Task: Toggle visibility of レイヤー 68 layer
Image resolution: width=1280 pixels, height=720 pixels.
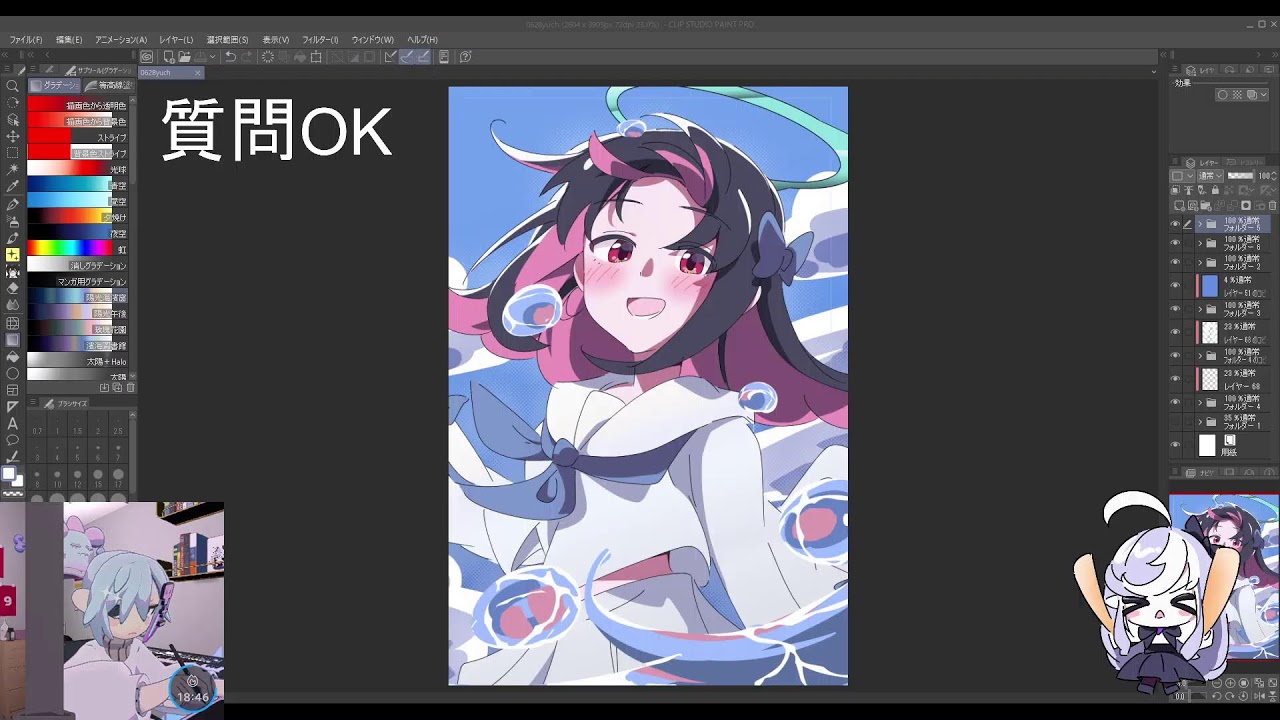Action: click(x=1175, y=379)
